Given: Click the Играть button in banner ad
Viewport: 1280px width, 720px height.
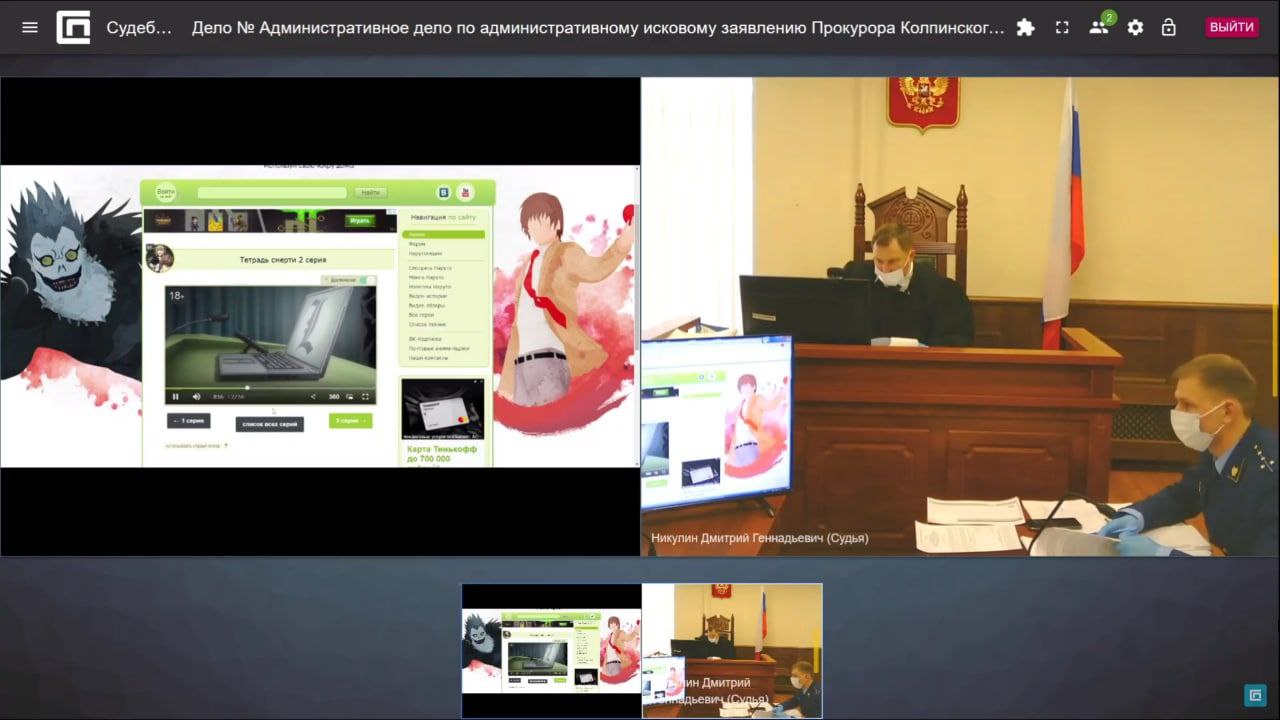Looking at the screenshot, I should point(359,220).
